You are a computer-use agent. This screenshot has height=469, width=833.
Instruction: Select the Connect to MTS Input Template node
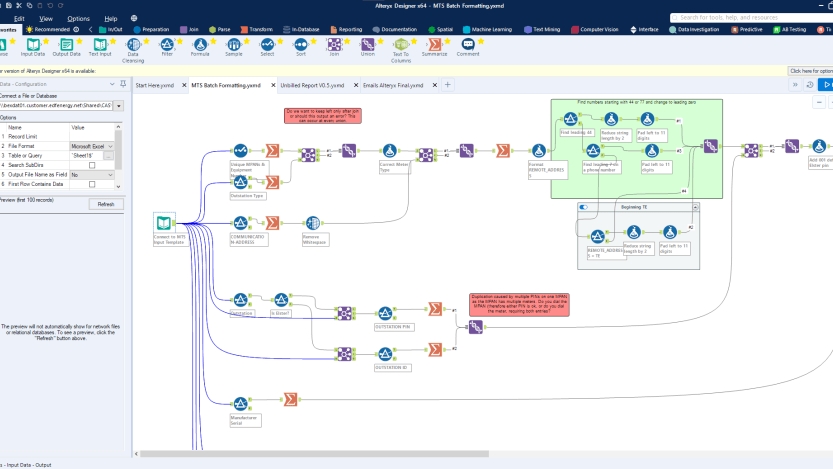(165, 223)
